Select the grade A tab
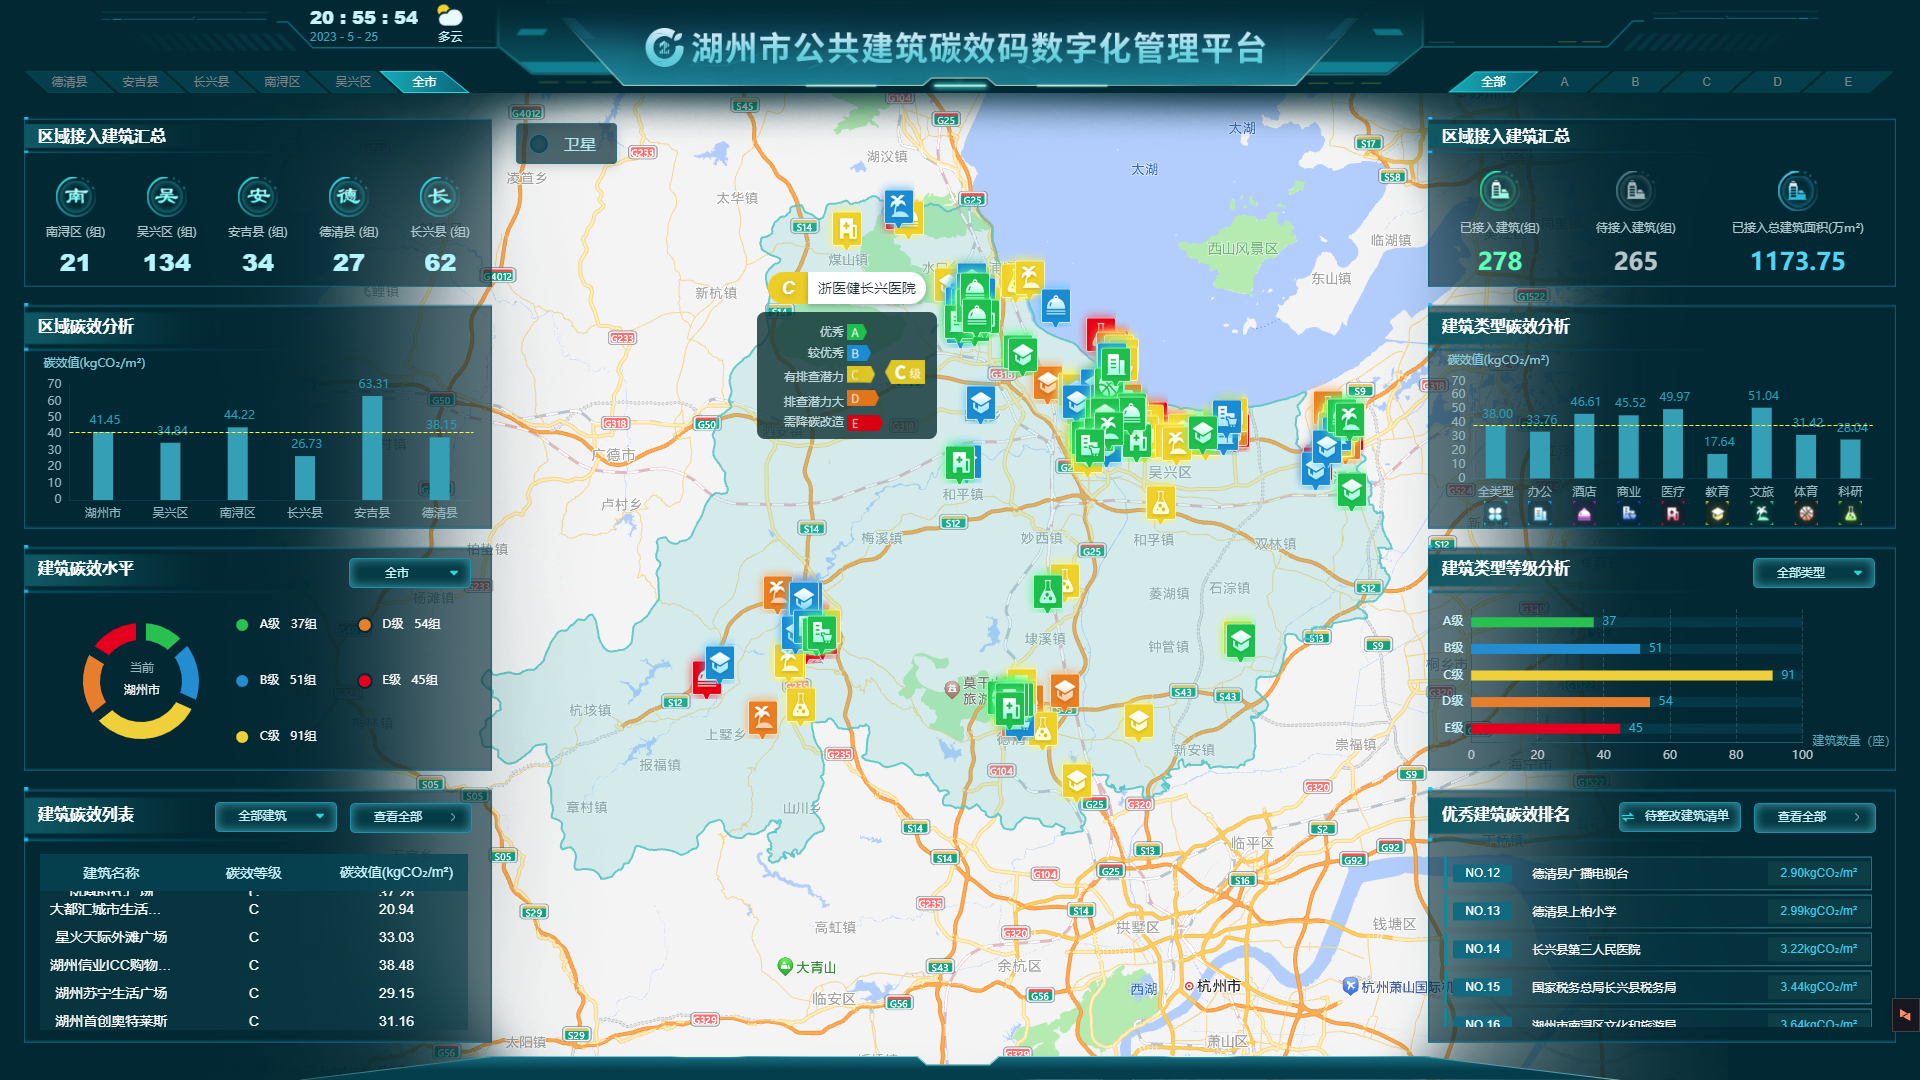This screenshot has width=1920, height=1080. pyautogui.click(x=1564, y=82)
